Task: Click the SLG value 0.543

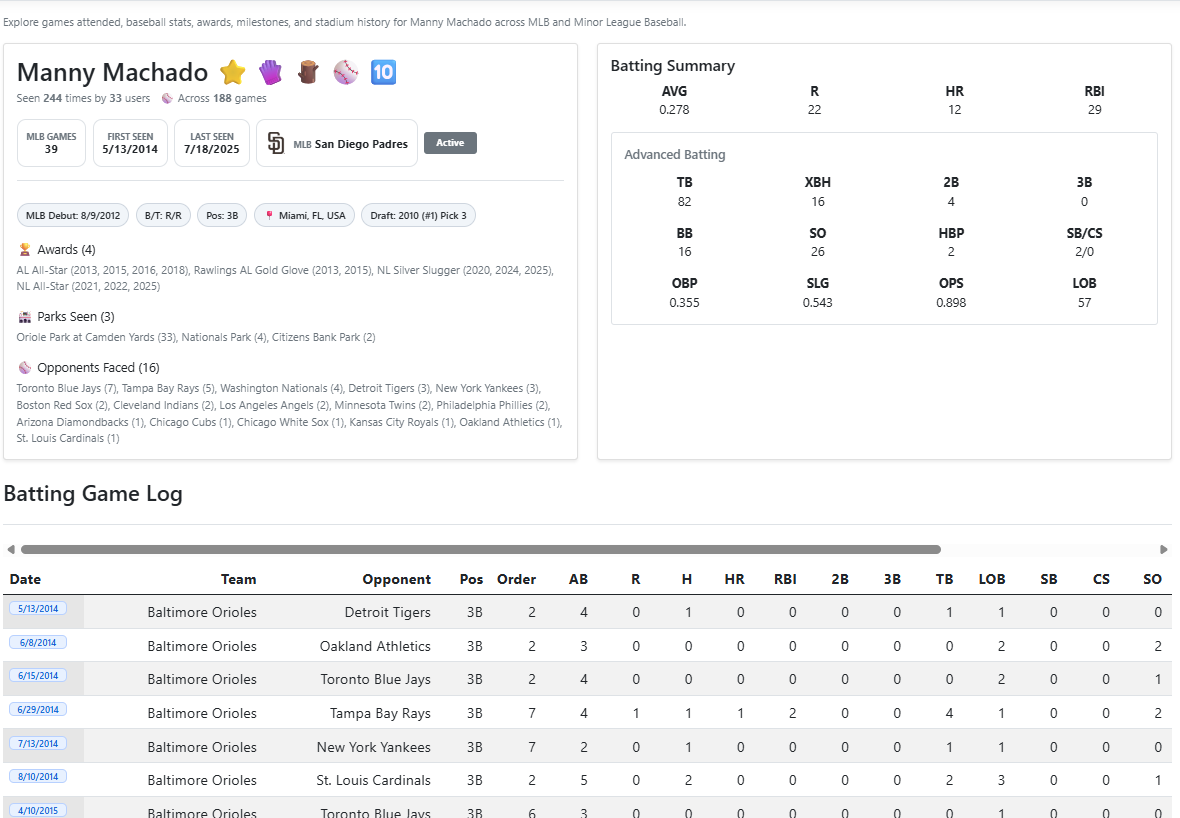Action: (x=818, y=303)
